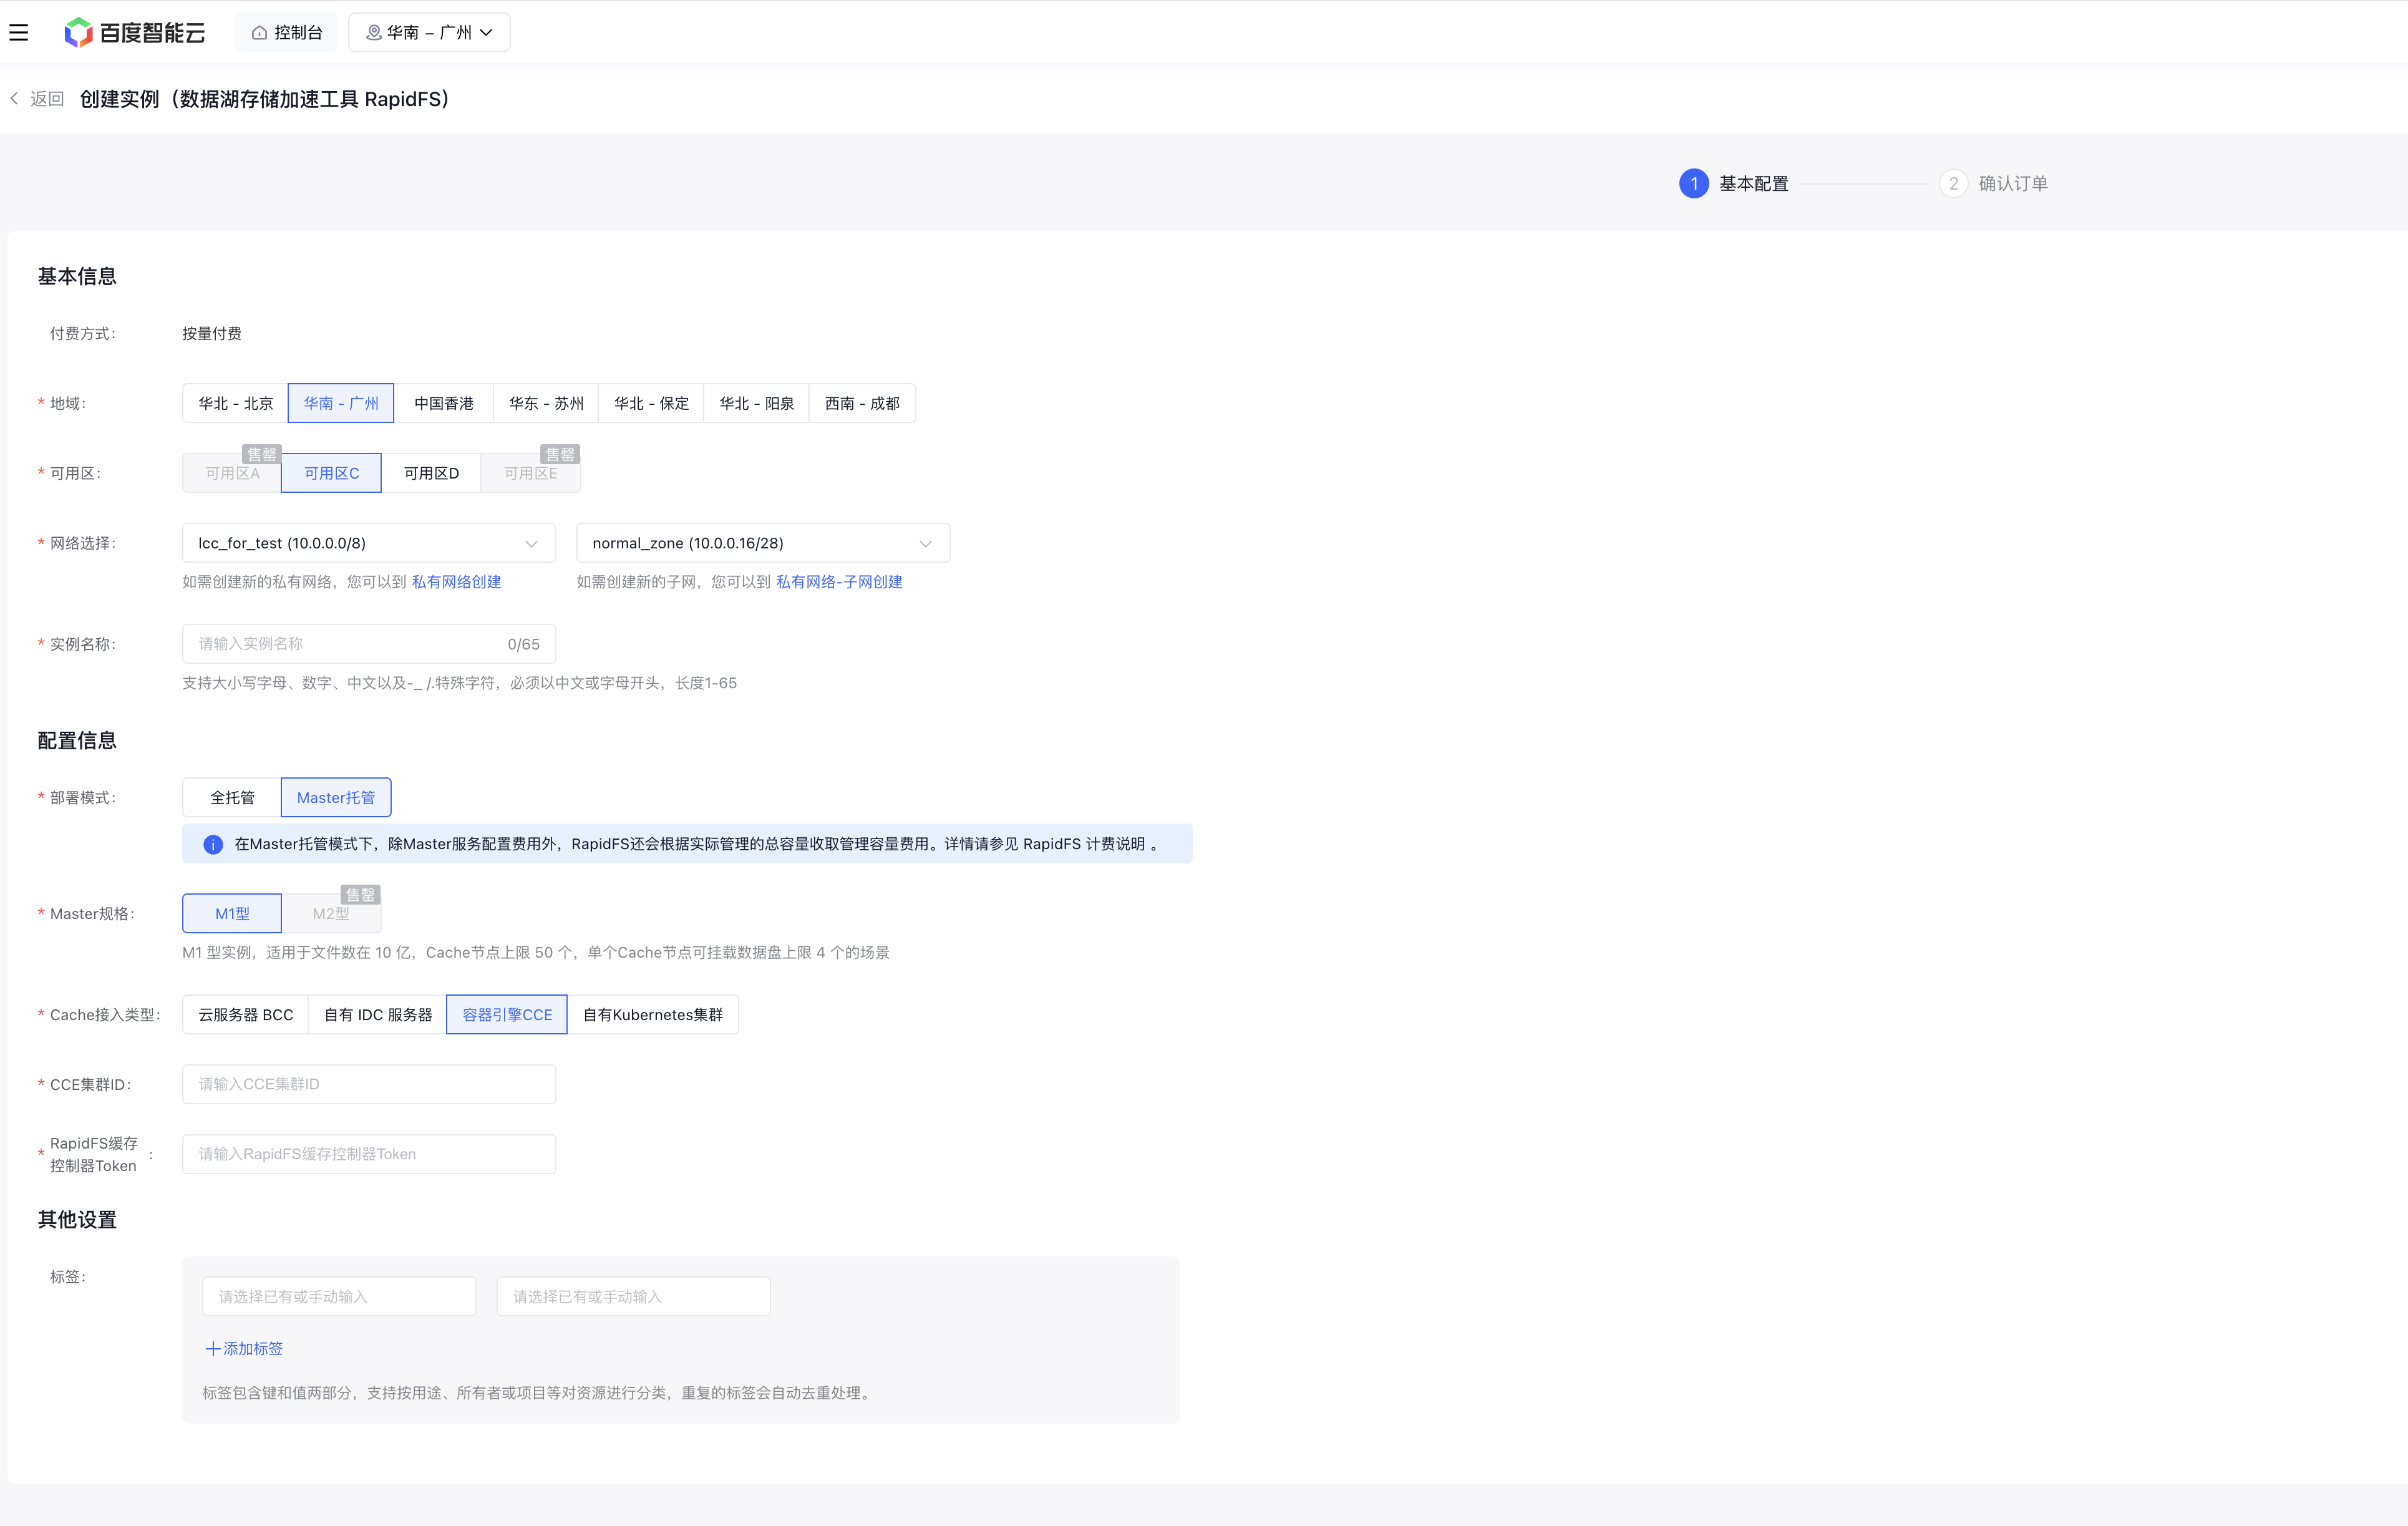Click the 配置信息 section heading
The height and width of the screenshot is (1526, 2408).
click(77, 741)
